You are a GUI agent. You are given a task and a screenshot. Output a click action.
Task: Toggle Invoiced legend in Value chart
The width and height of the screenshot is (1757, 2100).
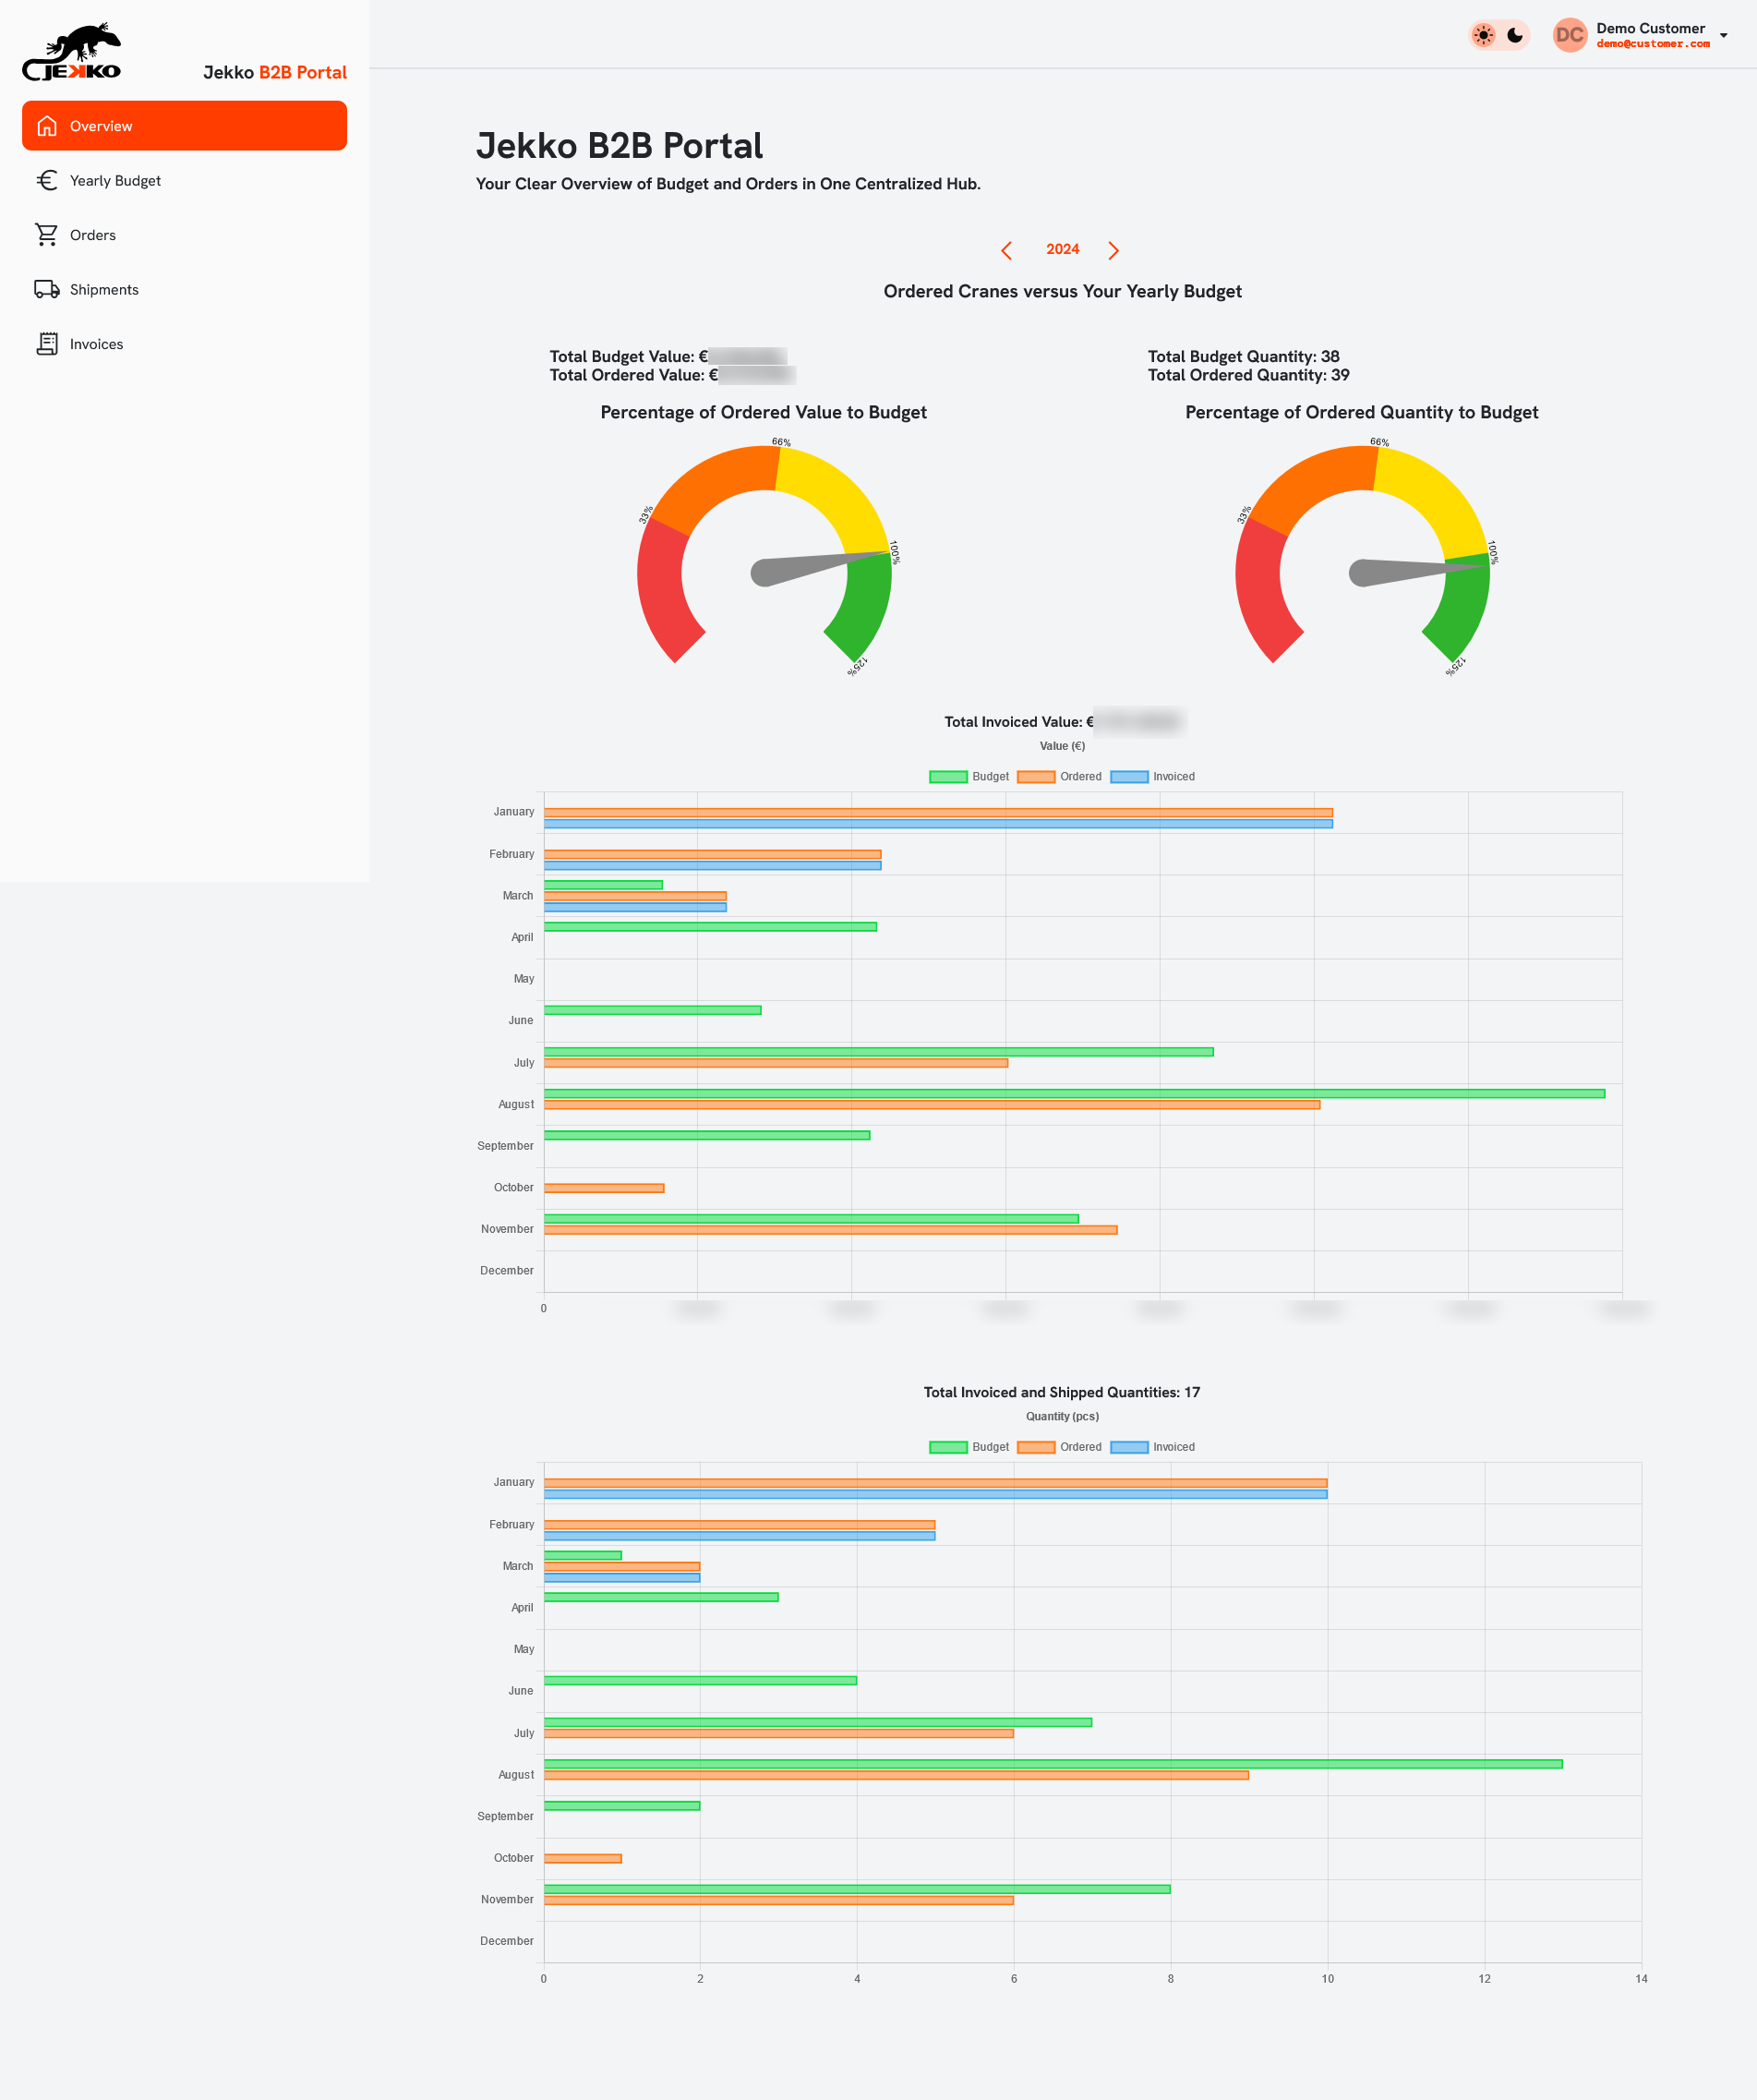tap(1152, 777)
